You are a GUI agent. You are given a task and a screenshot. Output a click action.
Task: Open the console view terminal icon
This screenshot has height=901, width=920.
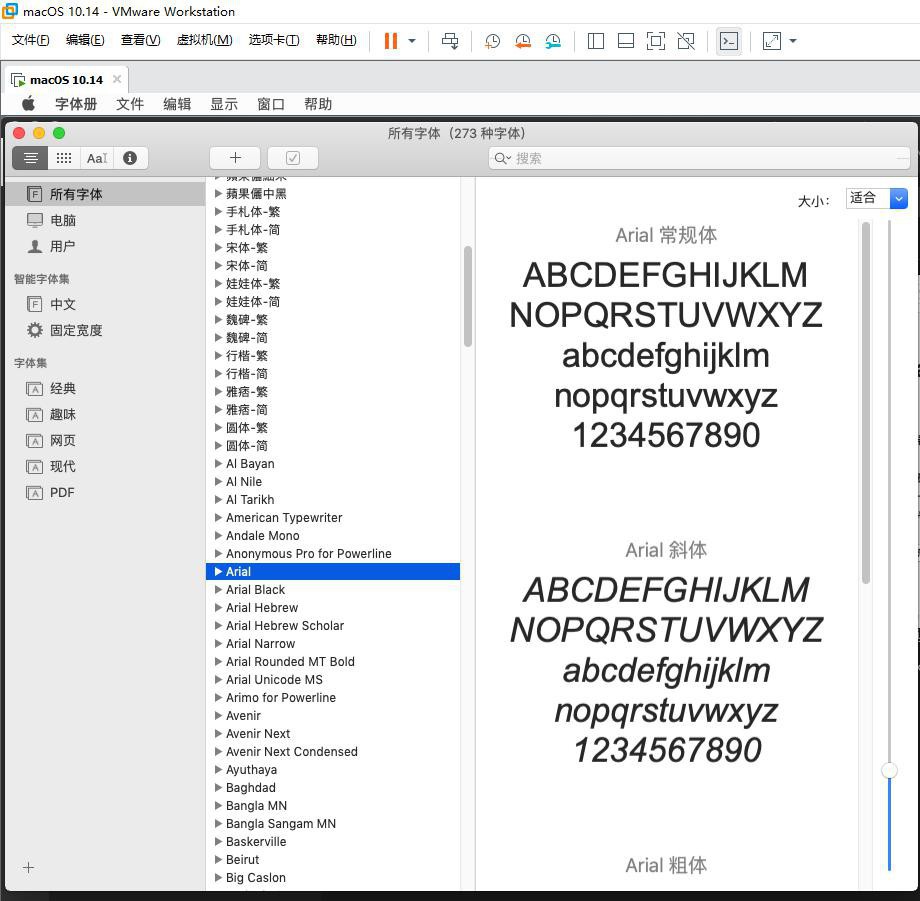point(729,40)
